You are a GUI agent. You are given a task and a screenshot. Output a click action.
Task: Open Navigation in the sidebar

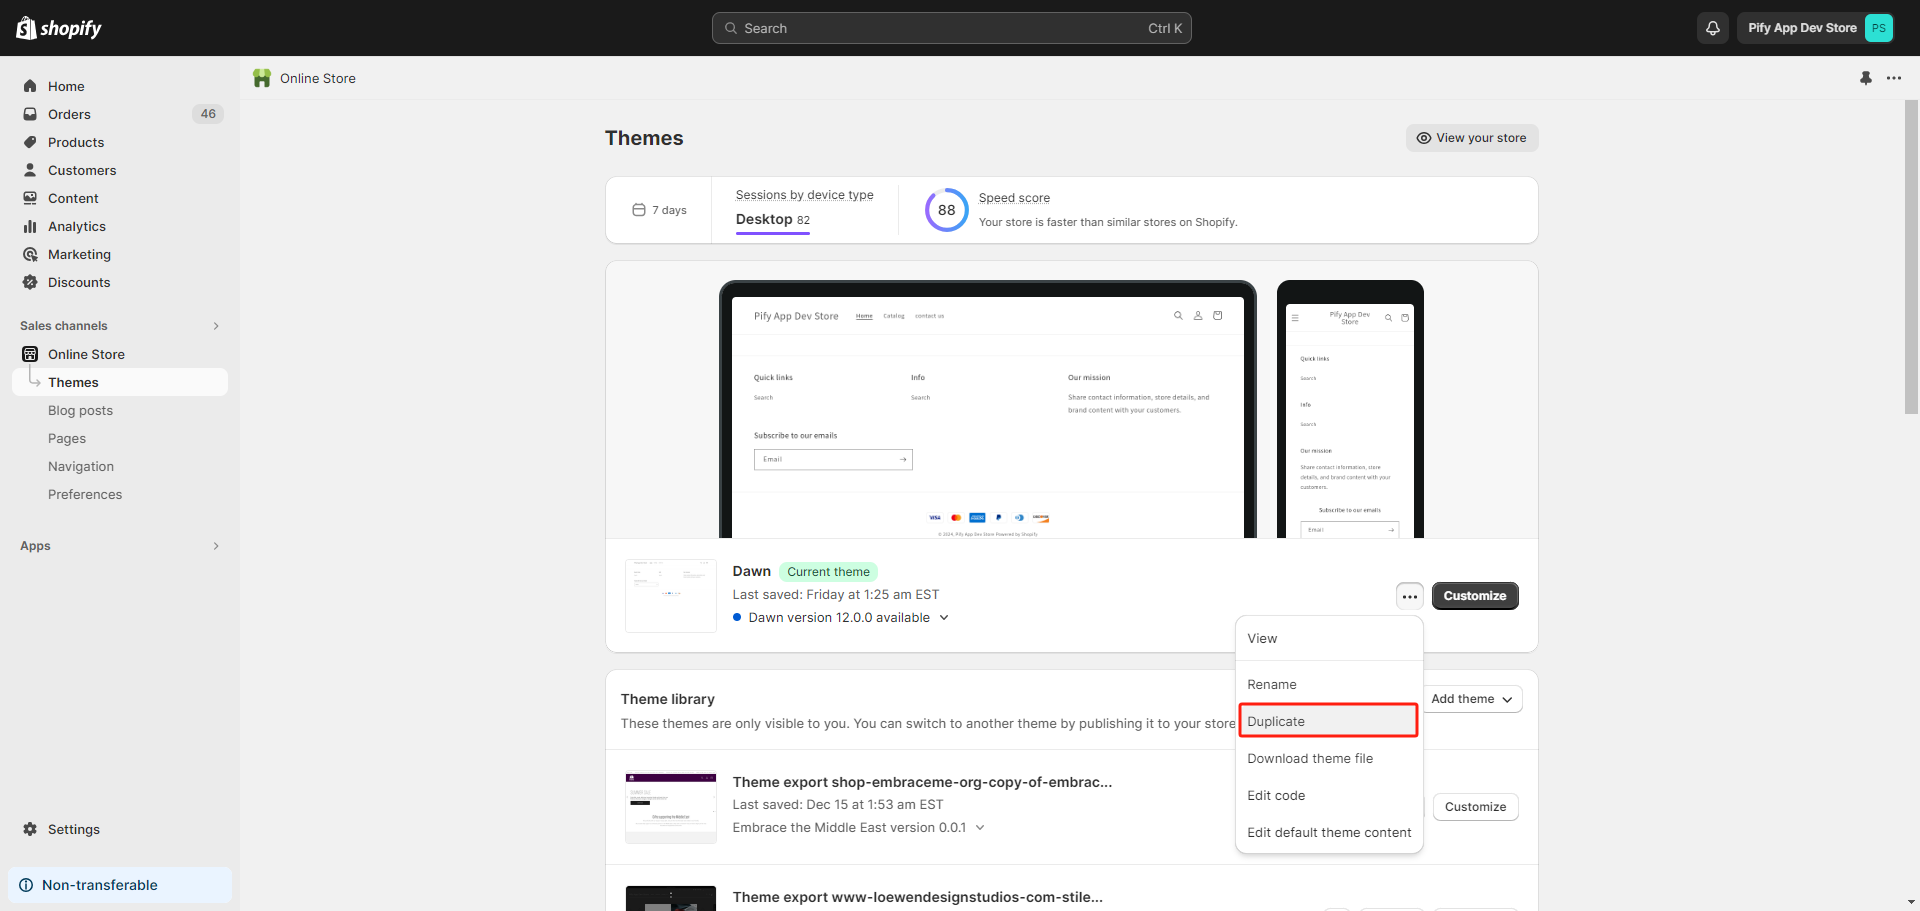81,466
